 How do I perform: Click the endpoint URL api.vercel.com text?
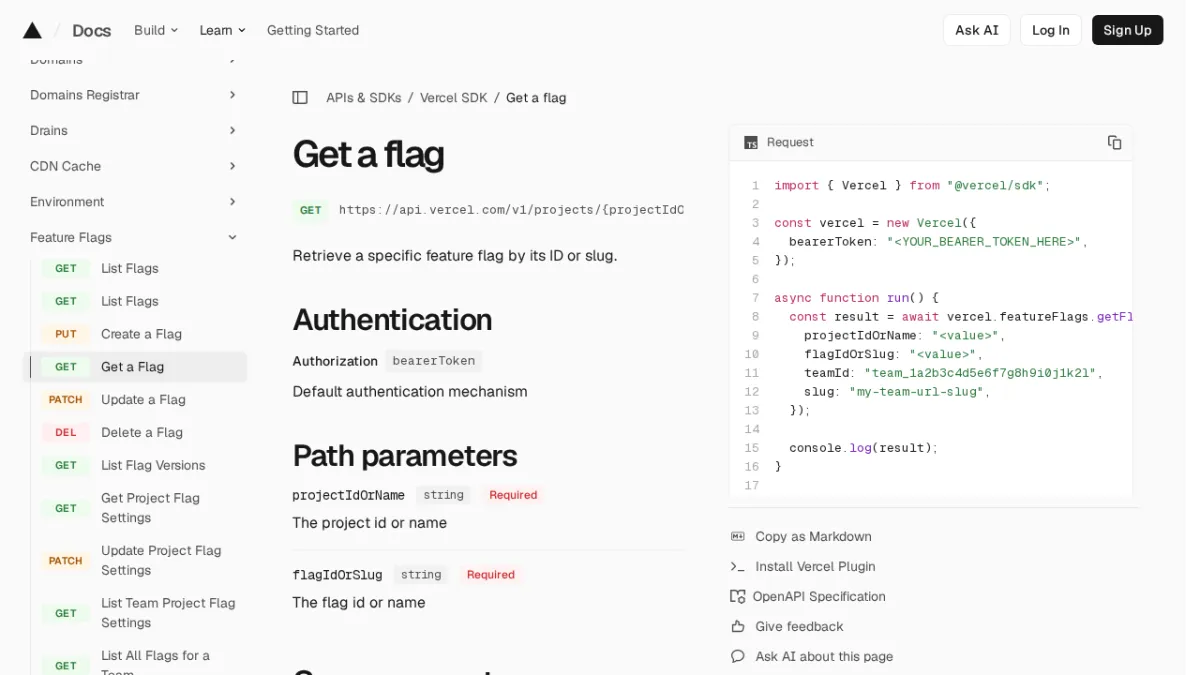click(x=511, y=210)
